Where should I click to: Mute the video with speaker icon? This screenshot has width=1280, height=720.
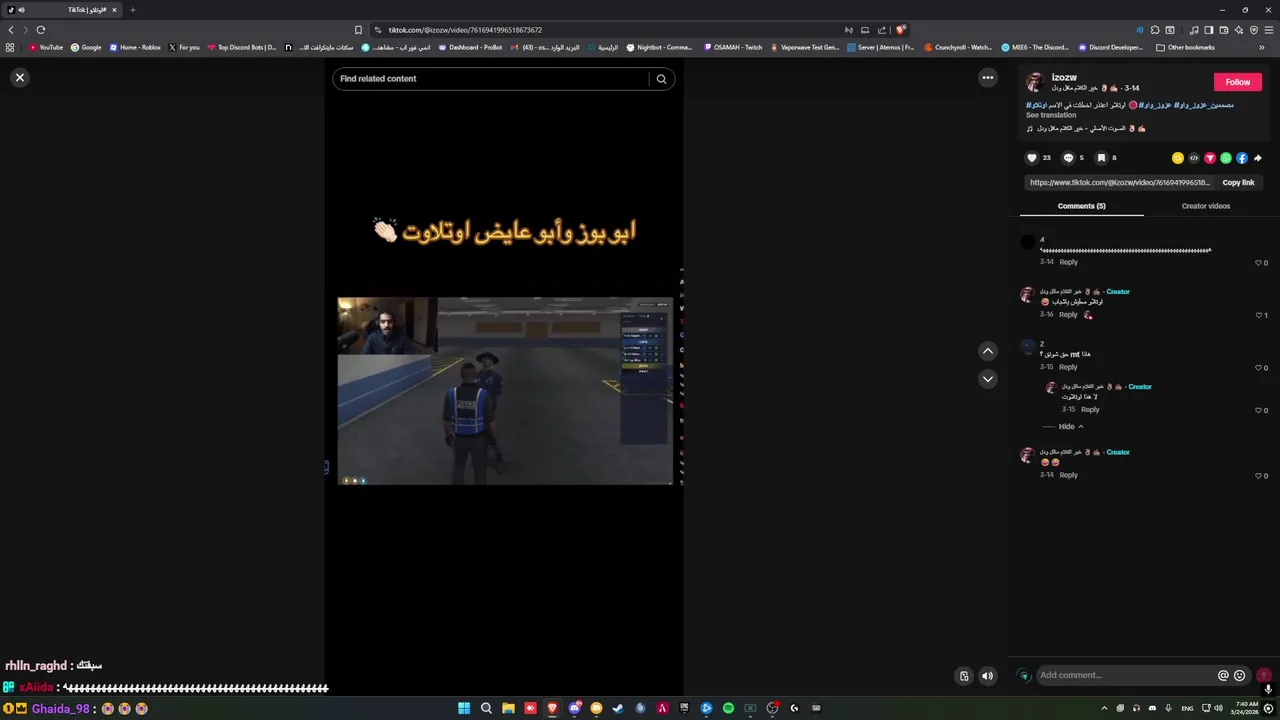tap(987, 676)
